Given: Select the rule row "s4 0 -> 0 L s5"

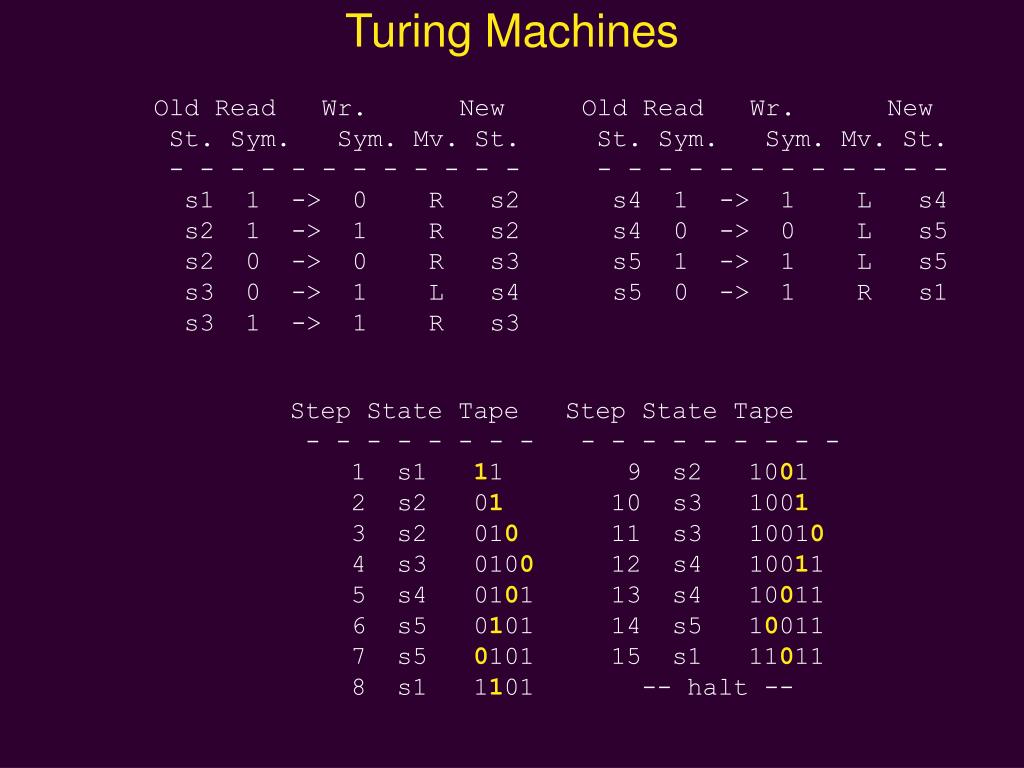Looking at the screenshot, I should point(780,231).
